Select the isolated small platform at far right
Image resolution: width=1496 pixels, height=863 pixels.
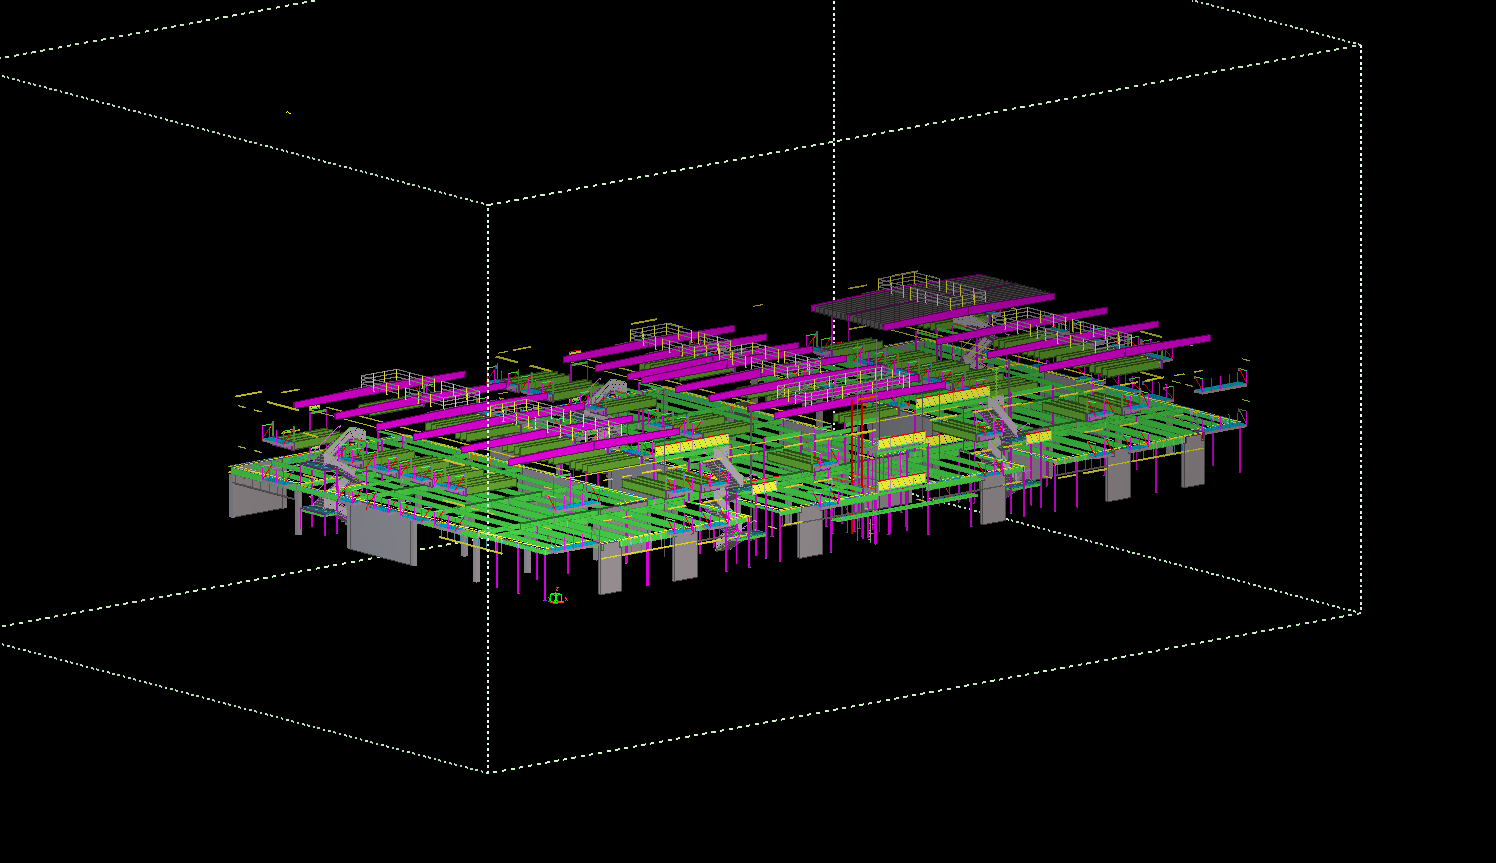[x=1222, y=385]
